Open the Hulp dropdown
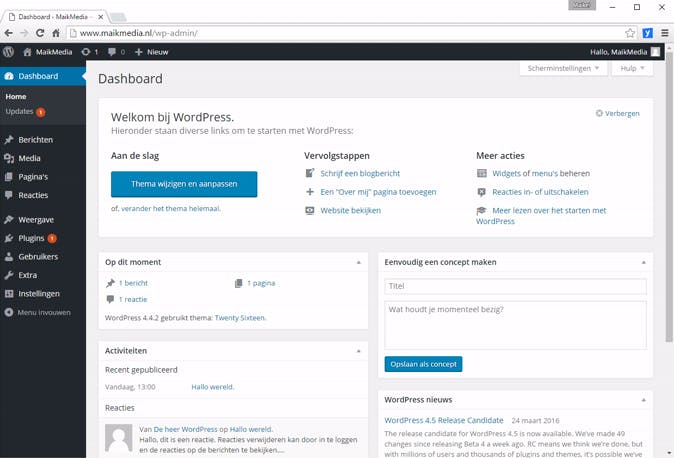The height and width of the screenshot is (458, 674). 632,68
